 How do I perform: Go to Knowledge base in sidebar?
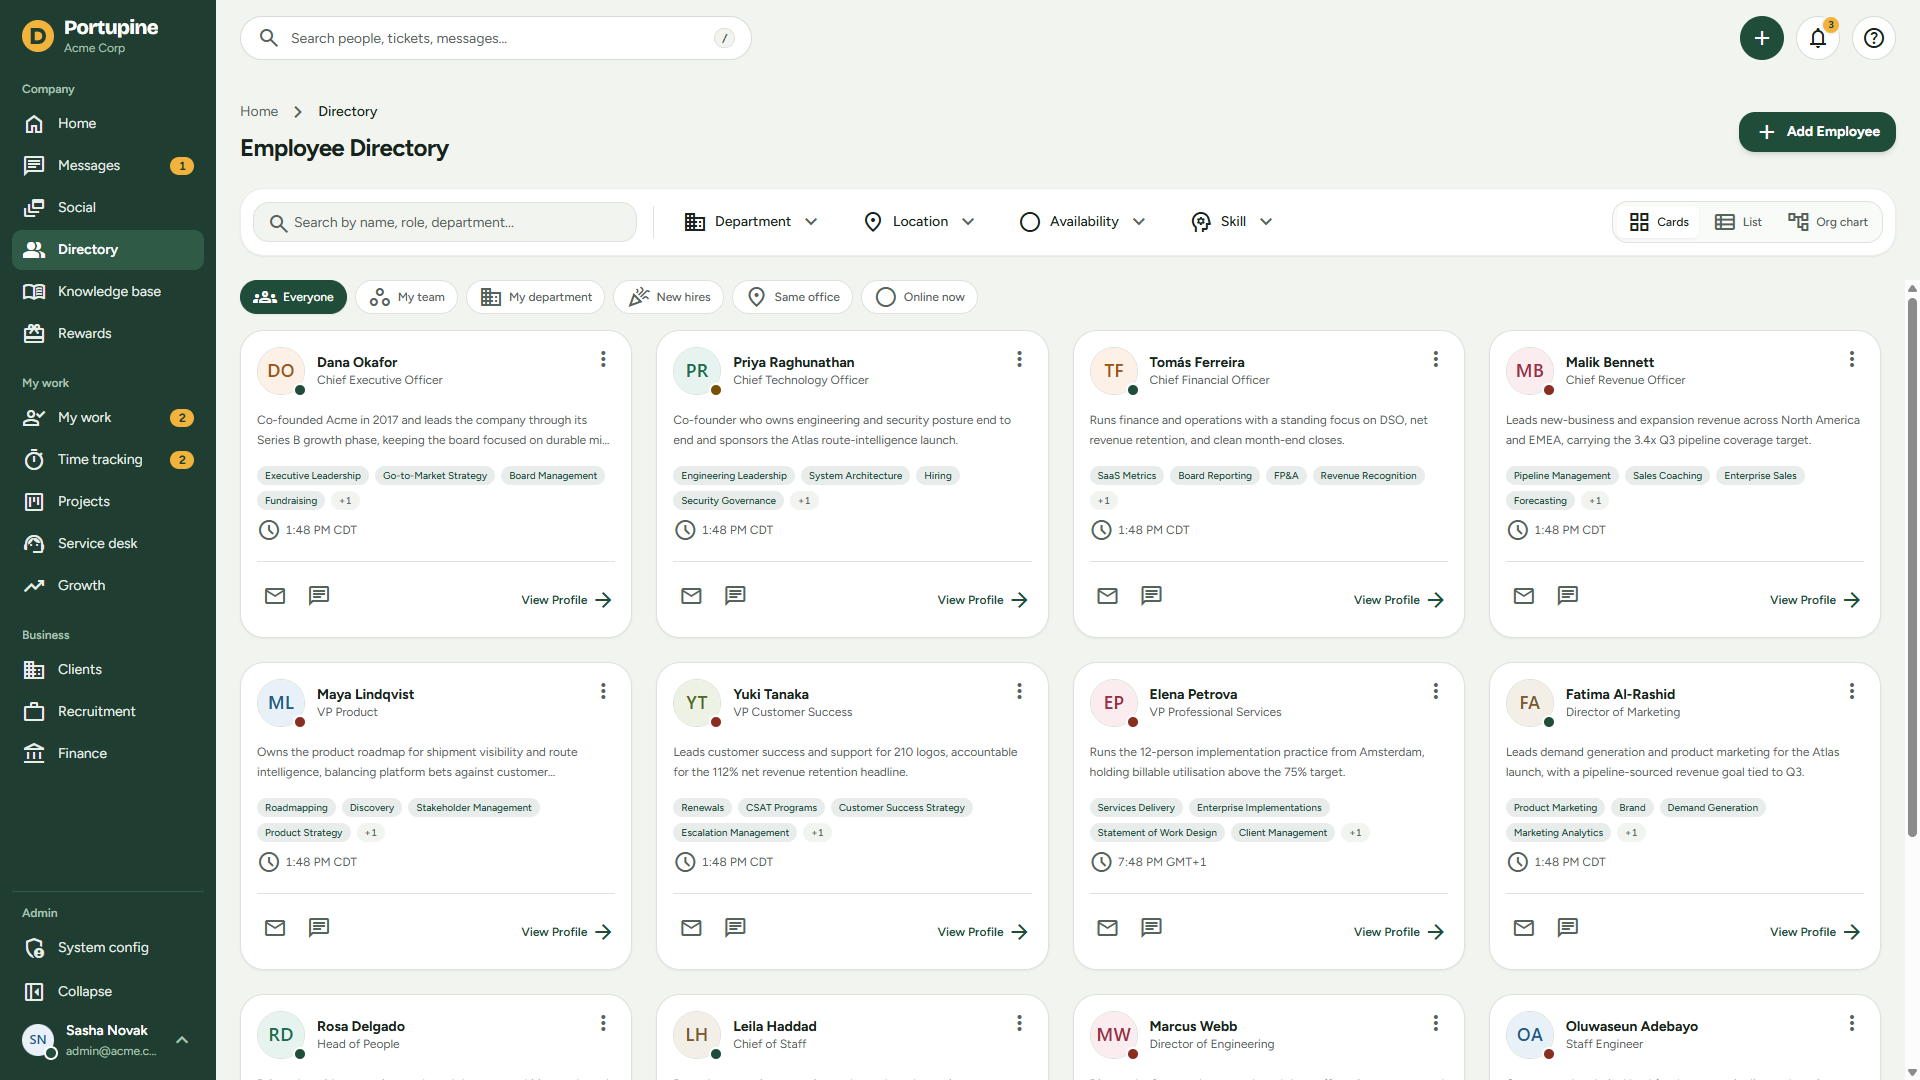pyautogui.click(x=108, y=292)
